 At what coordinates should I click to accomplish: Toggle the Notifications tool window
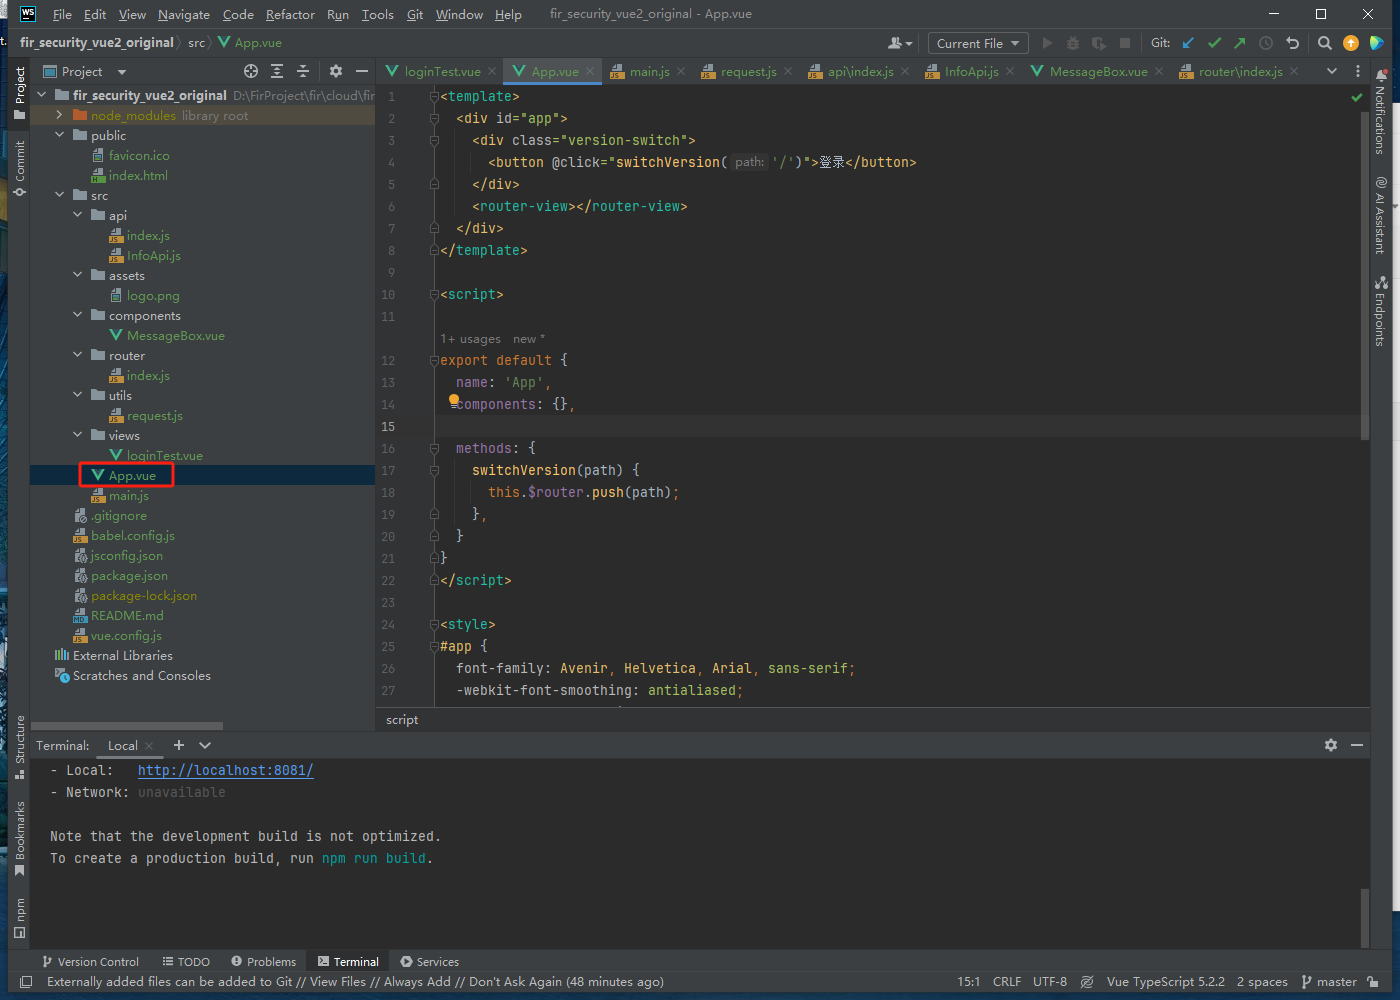1380,111
